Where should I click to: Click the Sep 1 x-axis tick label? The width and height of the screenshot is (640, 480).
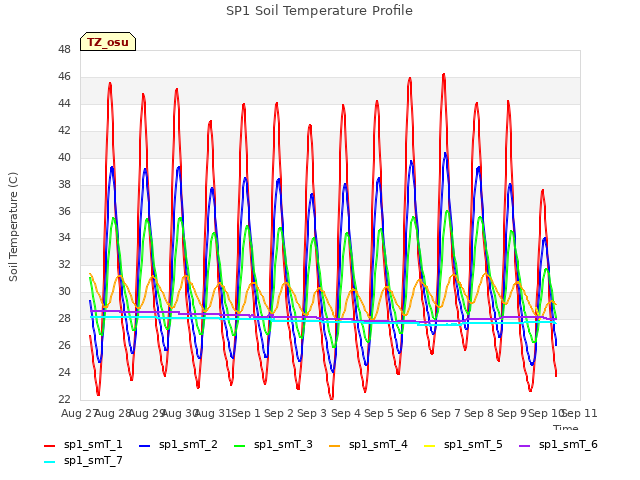click(246, 413)
